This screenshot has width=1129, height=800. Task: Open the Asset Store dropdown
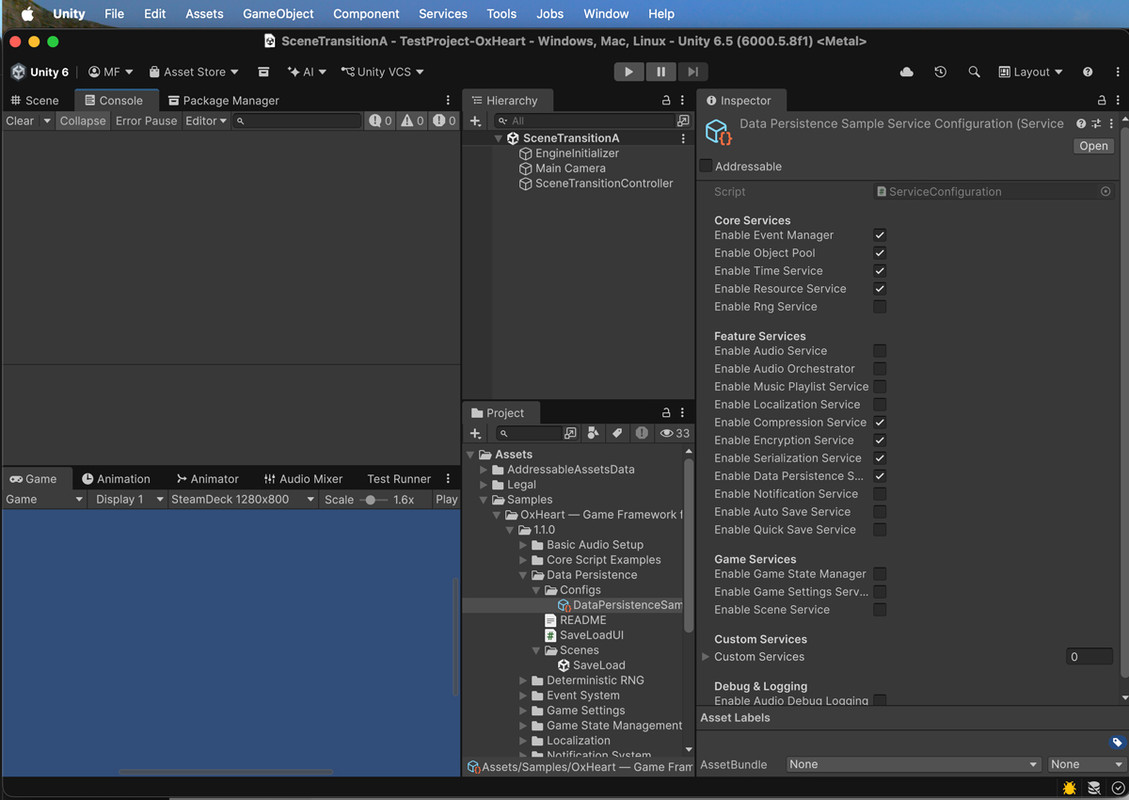click(193, 72)
